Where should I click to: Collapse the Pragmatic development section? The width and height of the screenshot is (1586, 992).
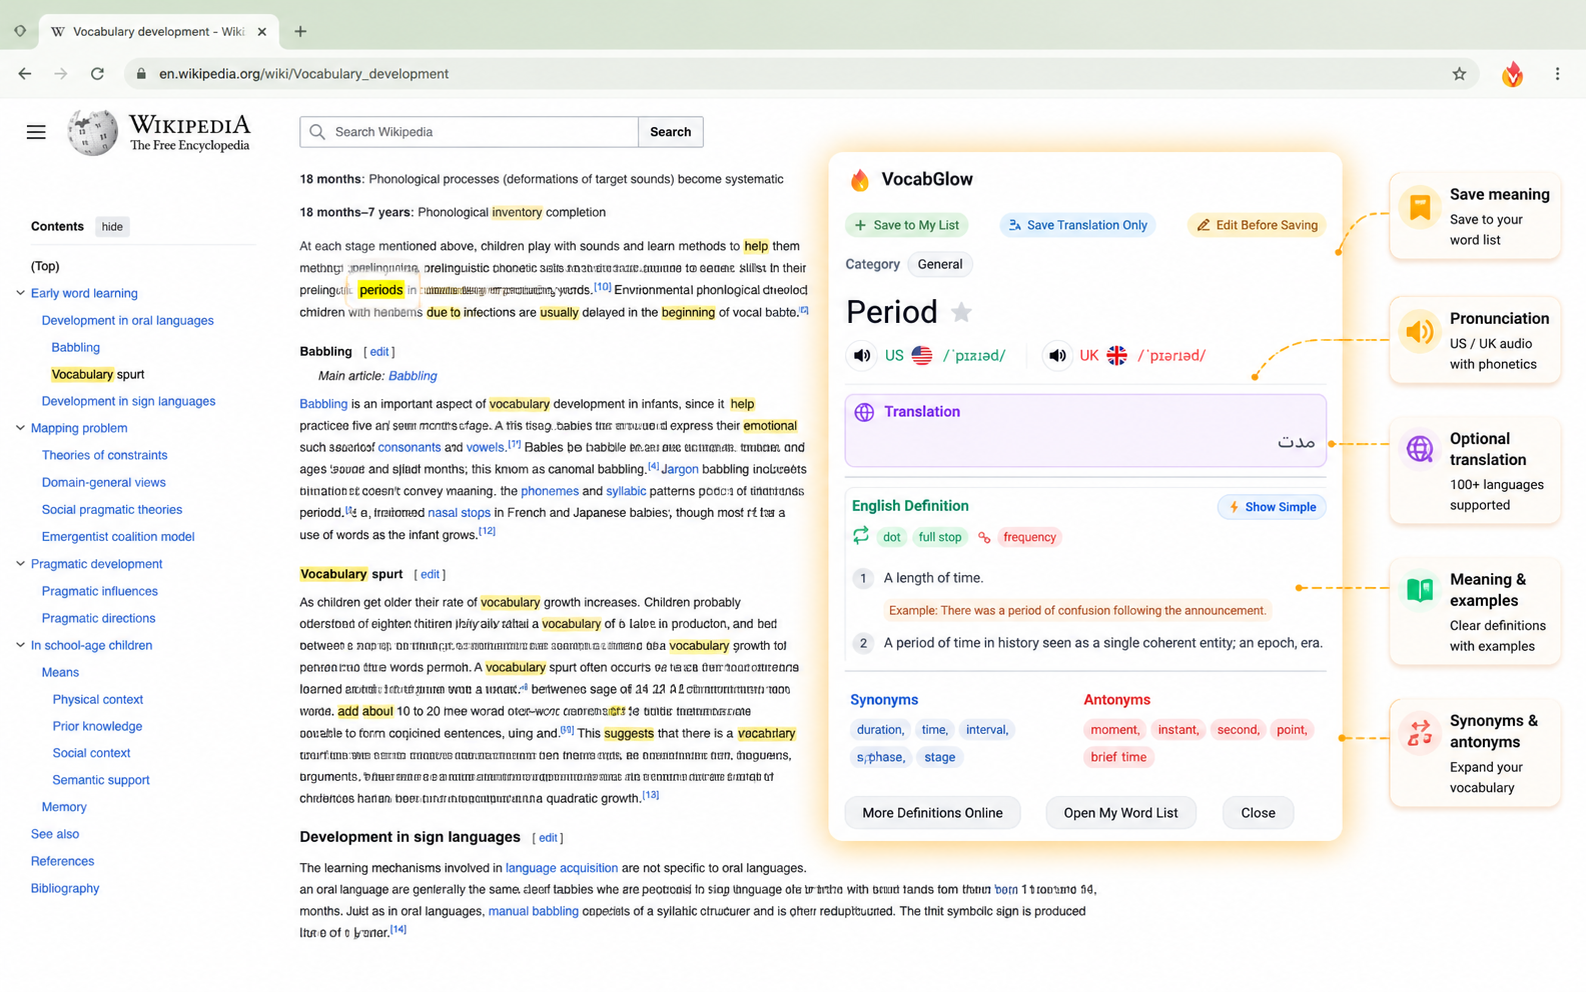(20, 564)
